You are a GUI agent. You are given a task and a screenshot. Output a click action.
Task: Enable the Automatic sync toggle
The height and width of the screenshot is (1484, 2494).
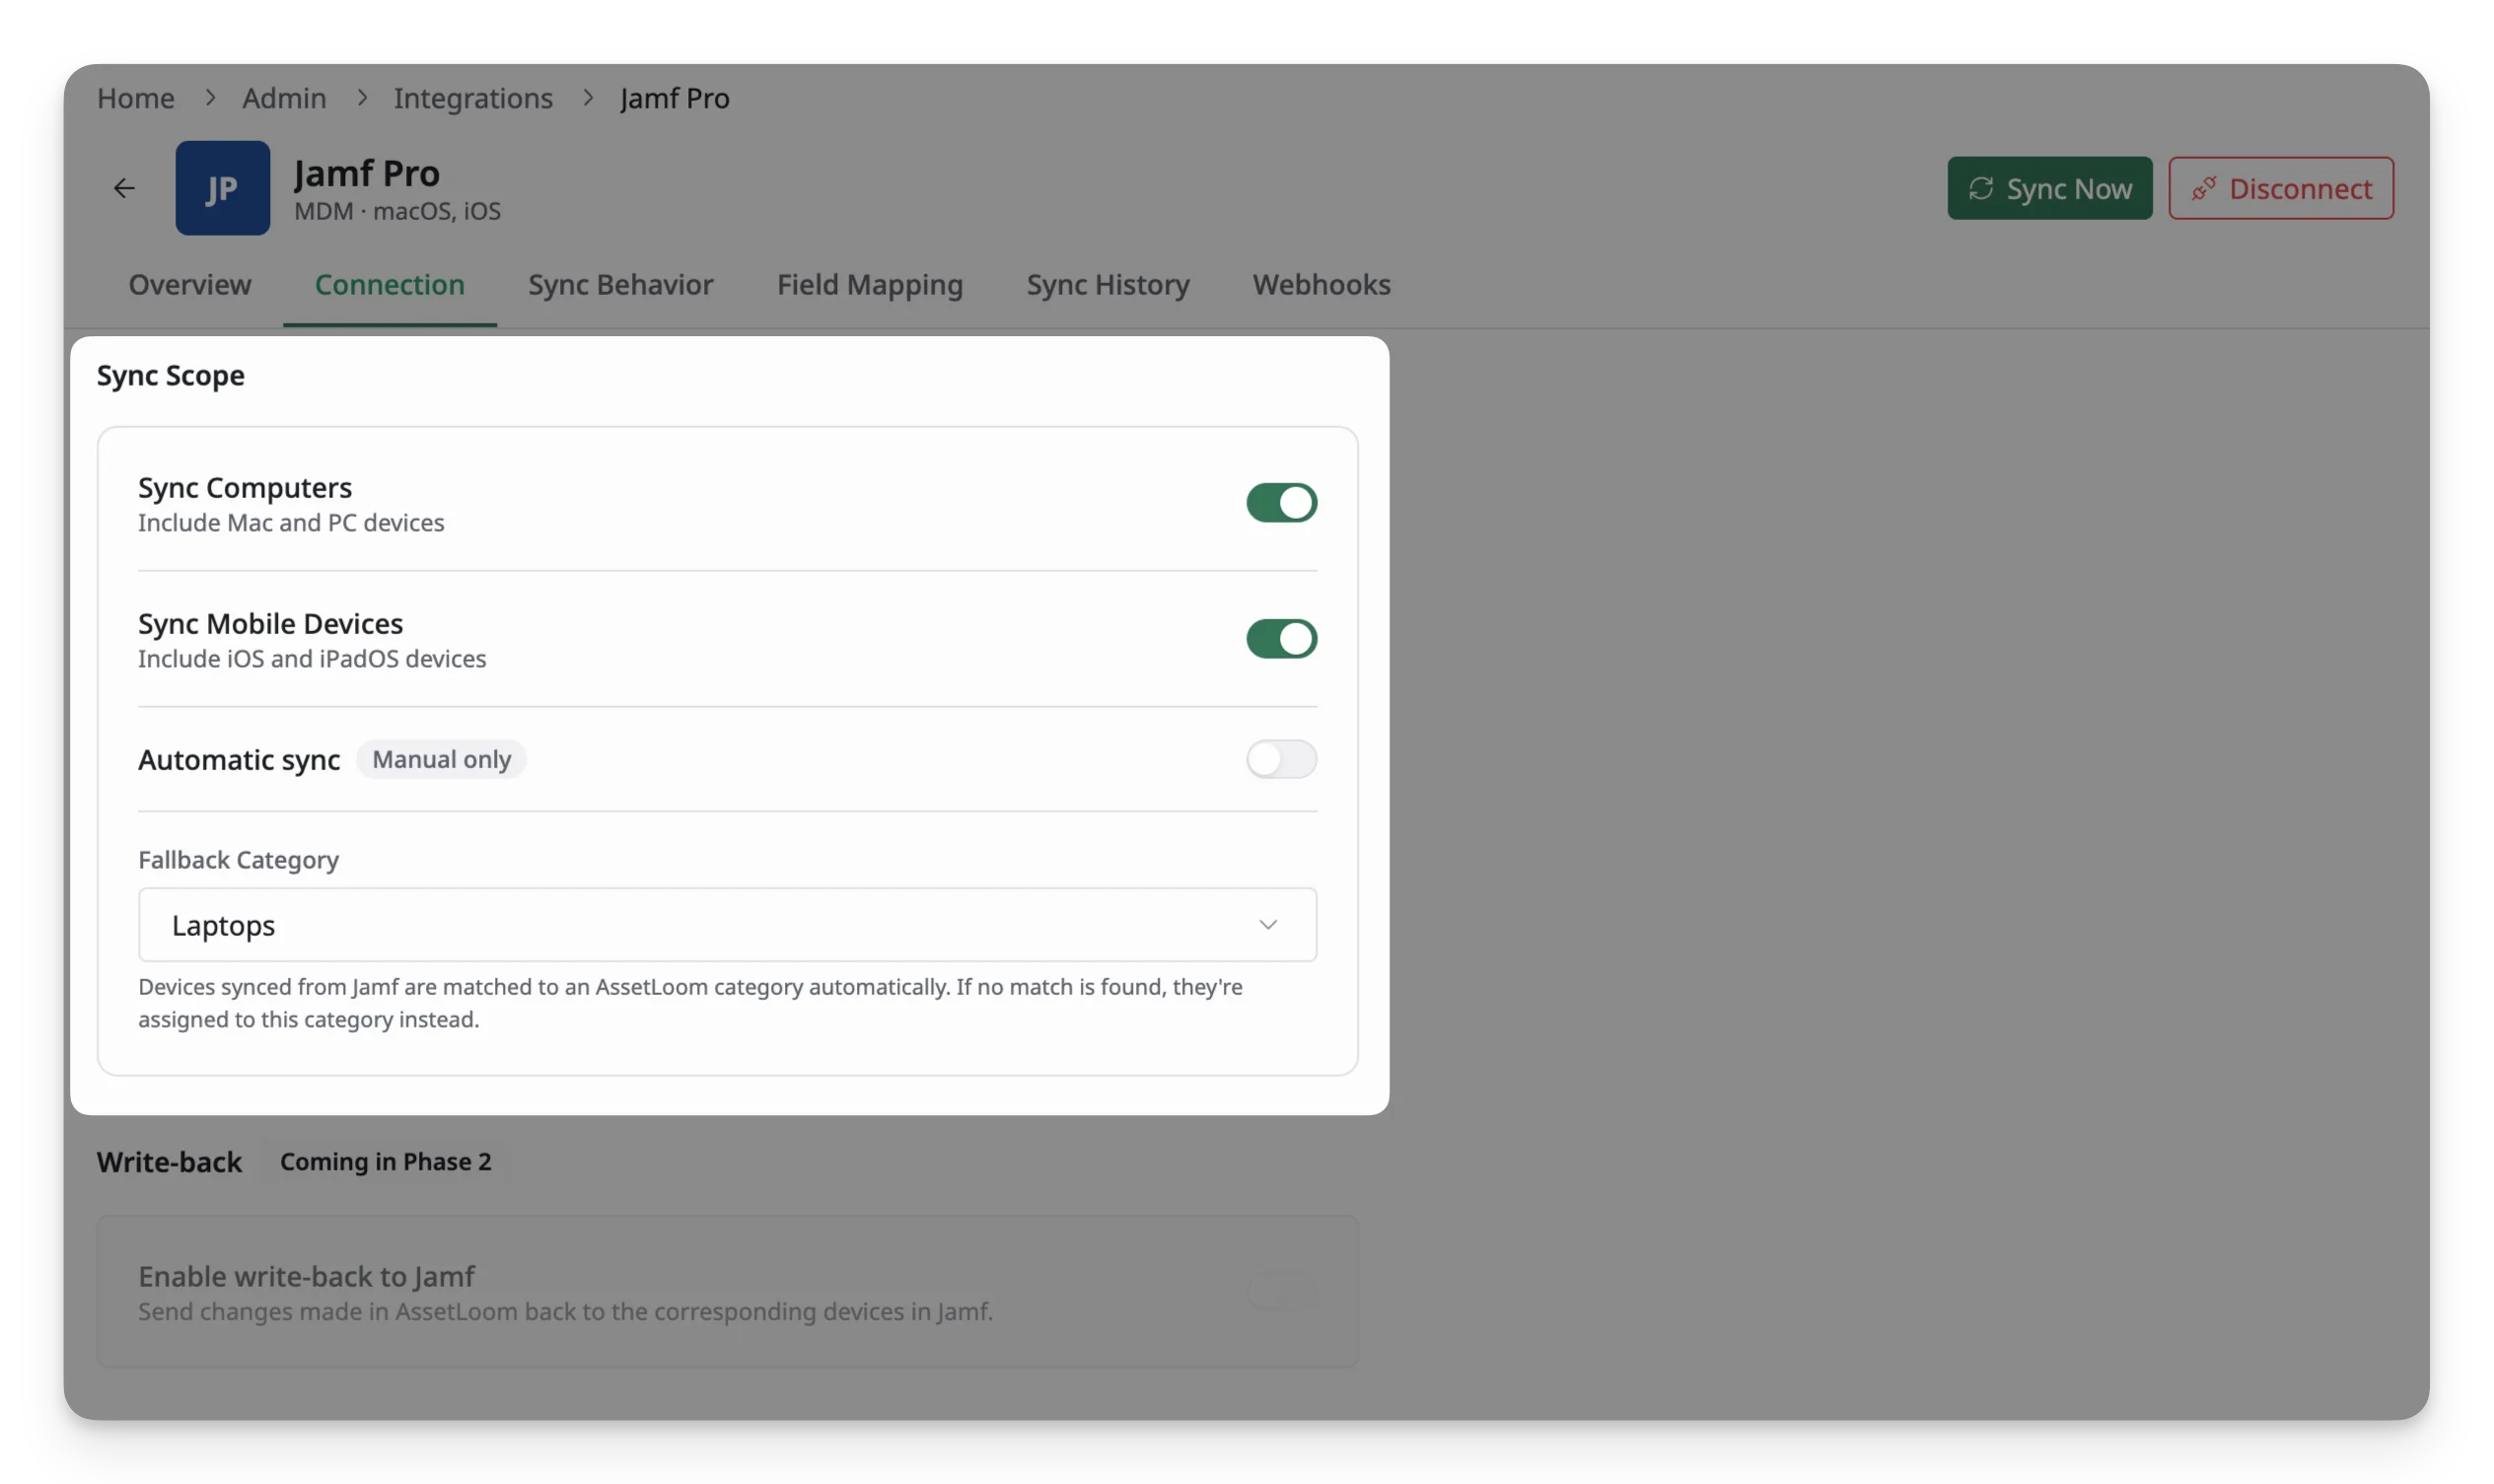pos(1280,759)
